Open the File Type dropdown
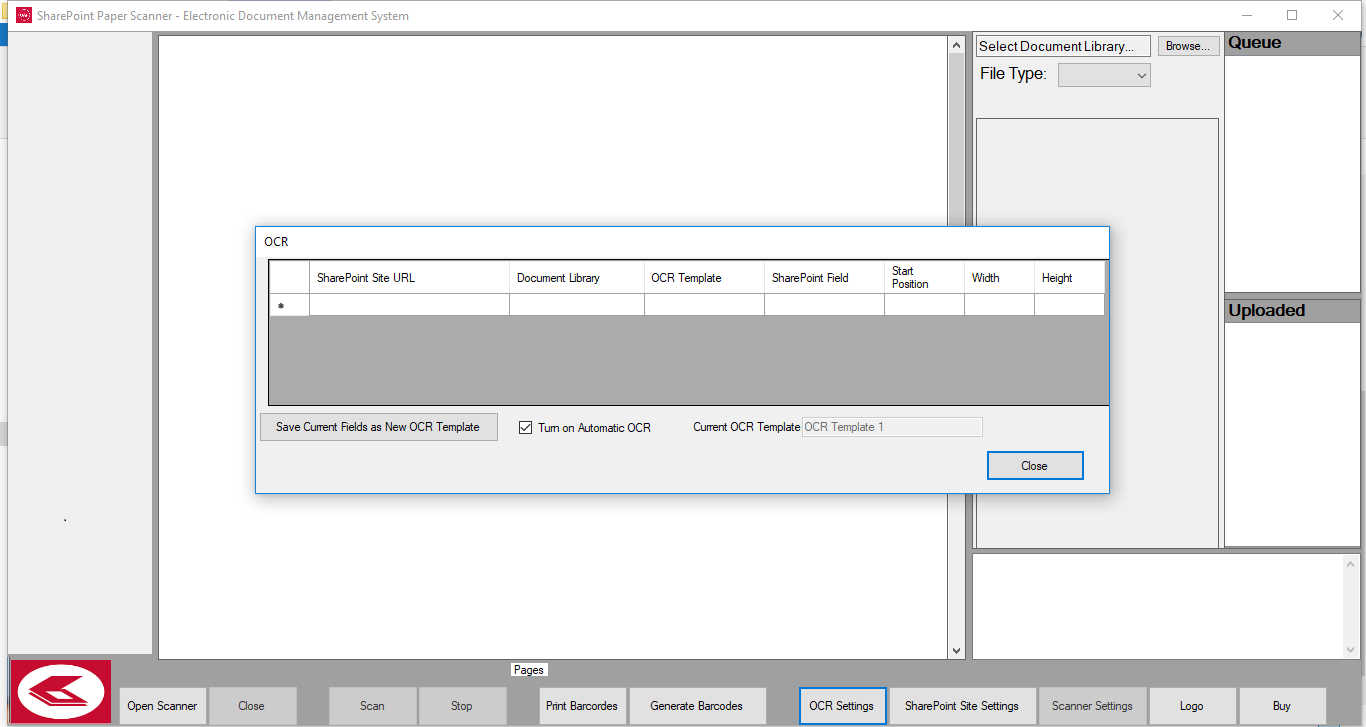The height and width of the screenshot is (727, 1366). coord(1104,75)
